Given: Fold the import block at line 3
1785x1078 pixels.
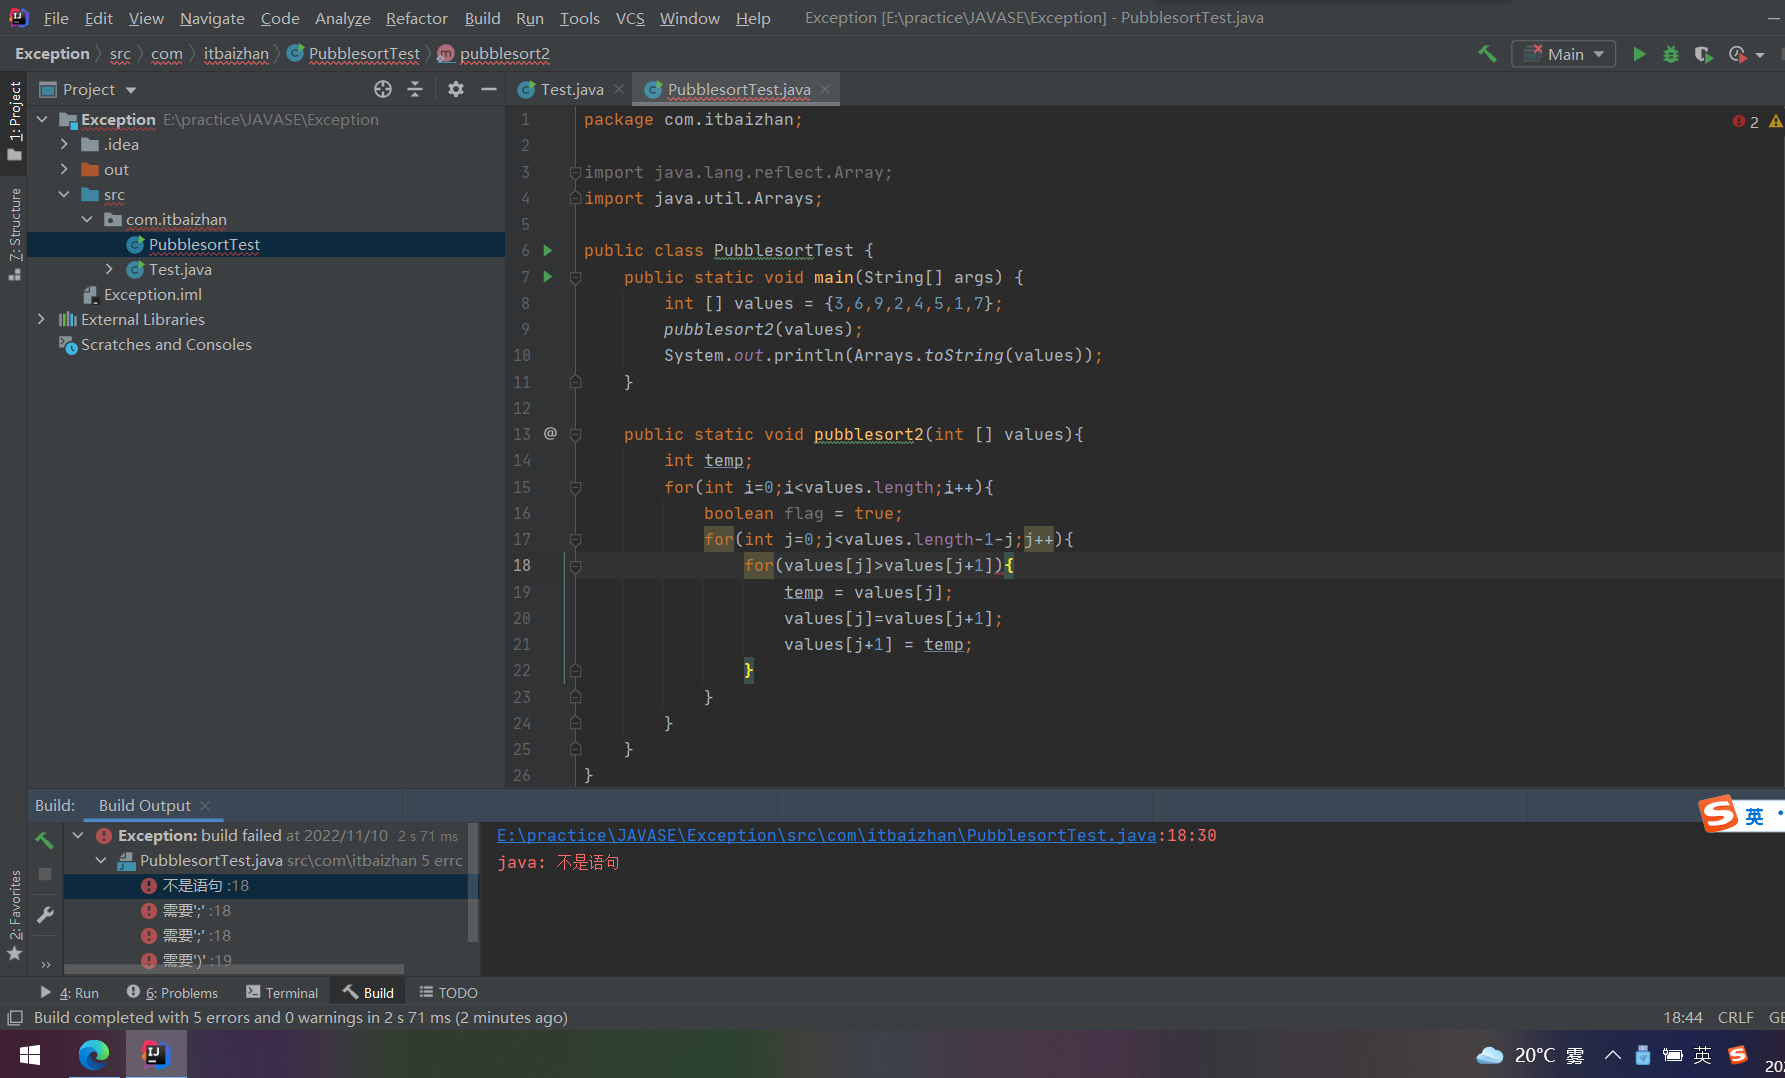Looking at the screenshot, I should click(x=576, y=172).
